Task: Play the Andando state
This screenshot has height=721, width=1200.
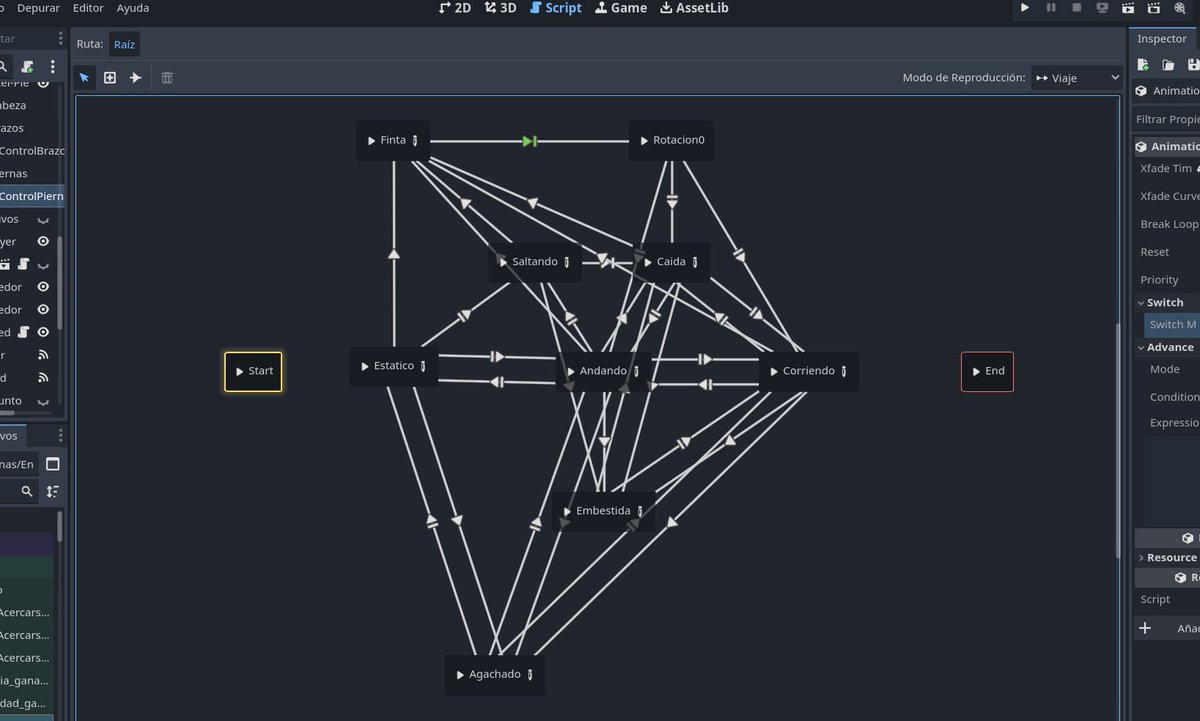Action: tap(570, 371)
